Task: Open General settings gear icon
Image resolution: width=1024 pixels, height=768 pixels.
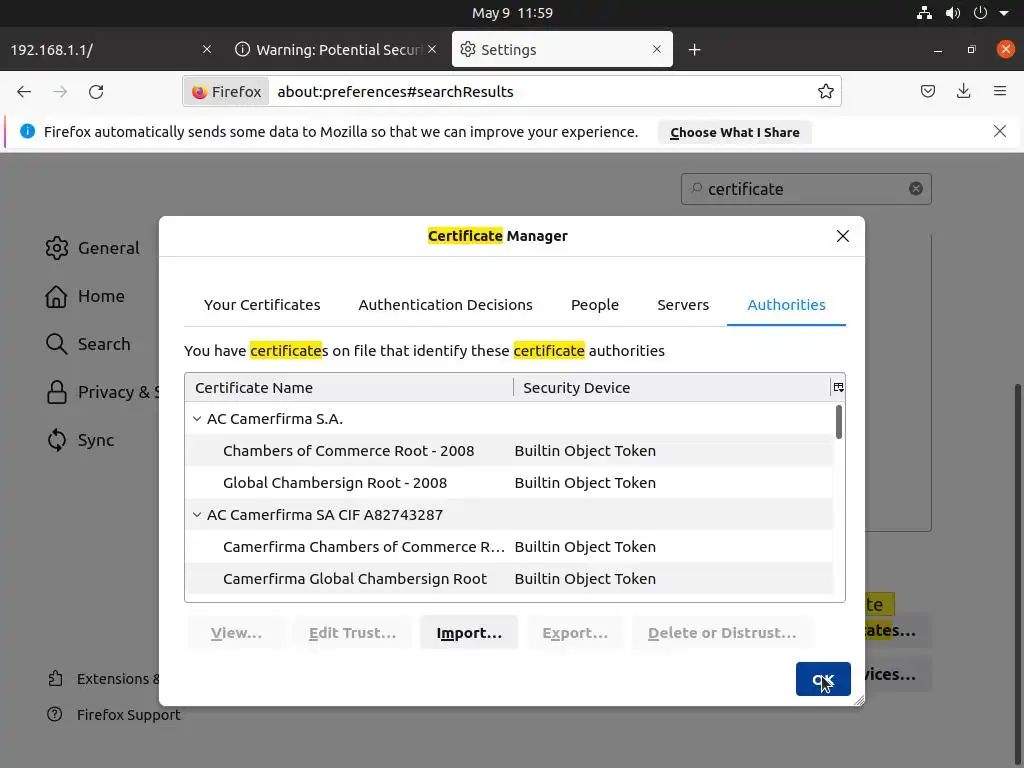Action: pyautogui.click(x=57, y=248)
